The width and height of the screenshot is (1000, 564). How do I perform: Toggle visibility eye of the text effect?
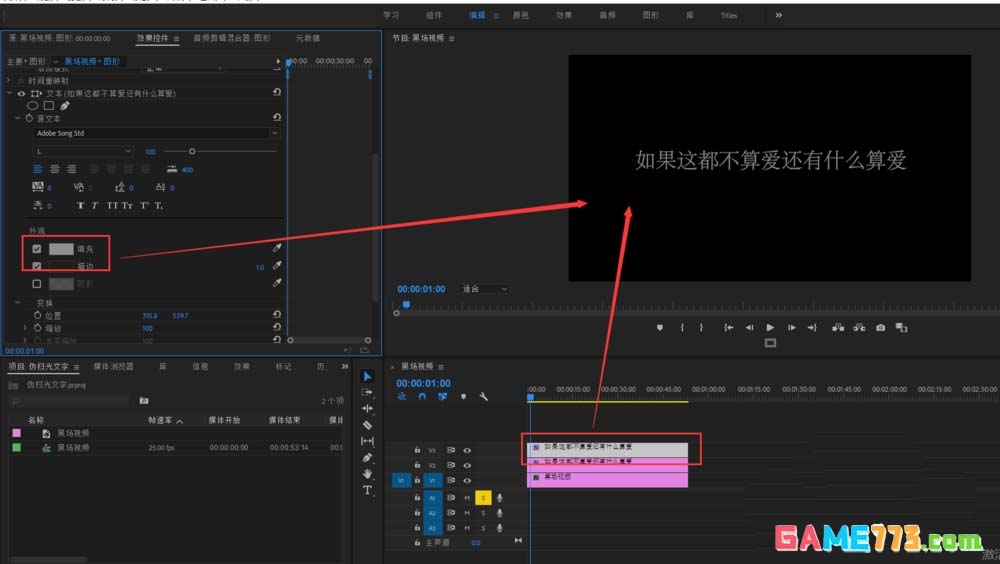(x=21, y=93)
